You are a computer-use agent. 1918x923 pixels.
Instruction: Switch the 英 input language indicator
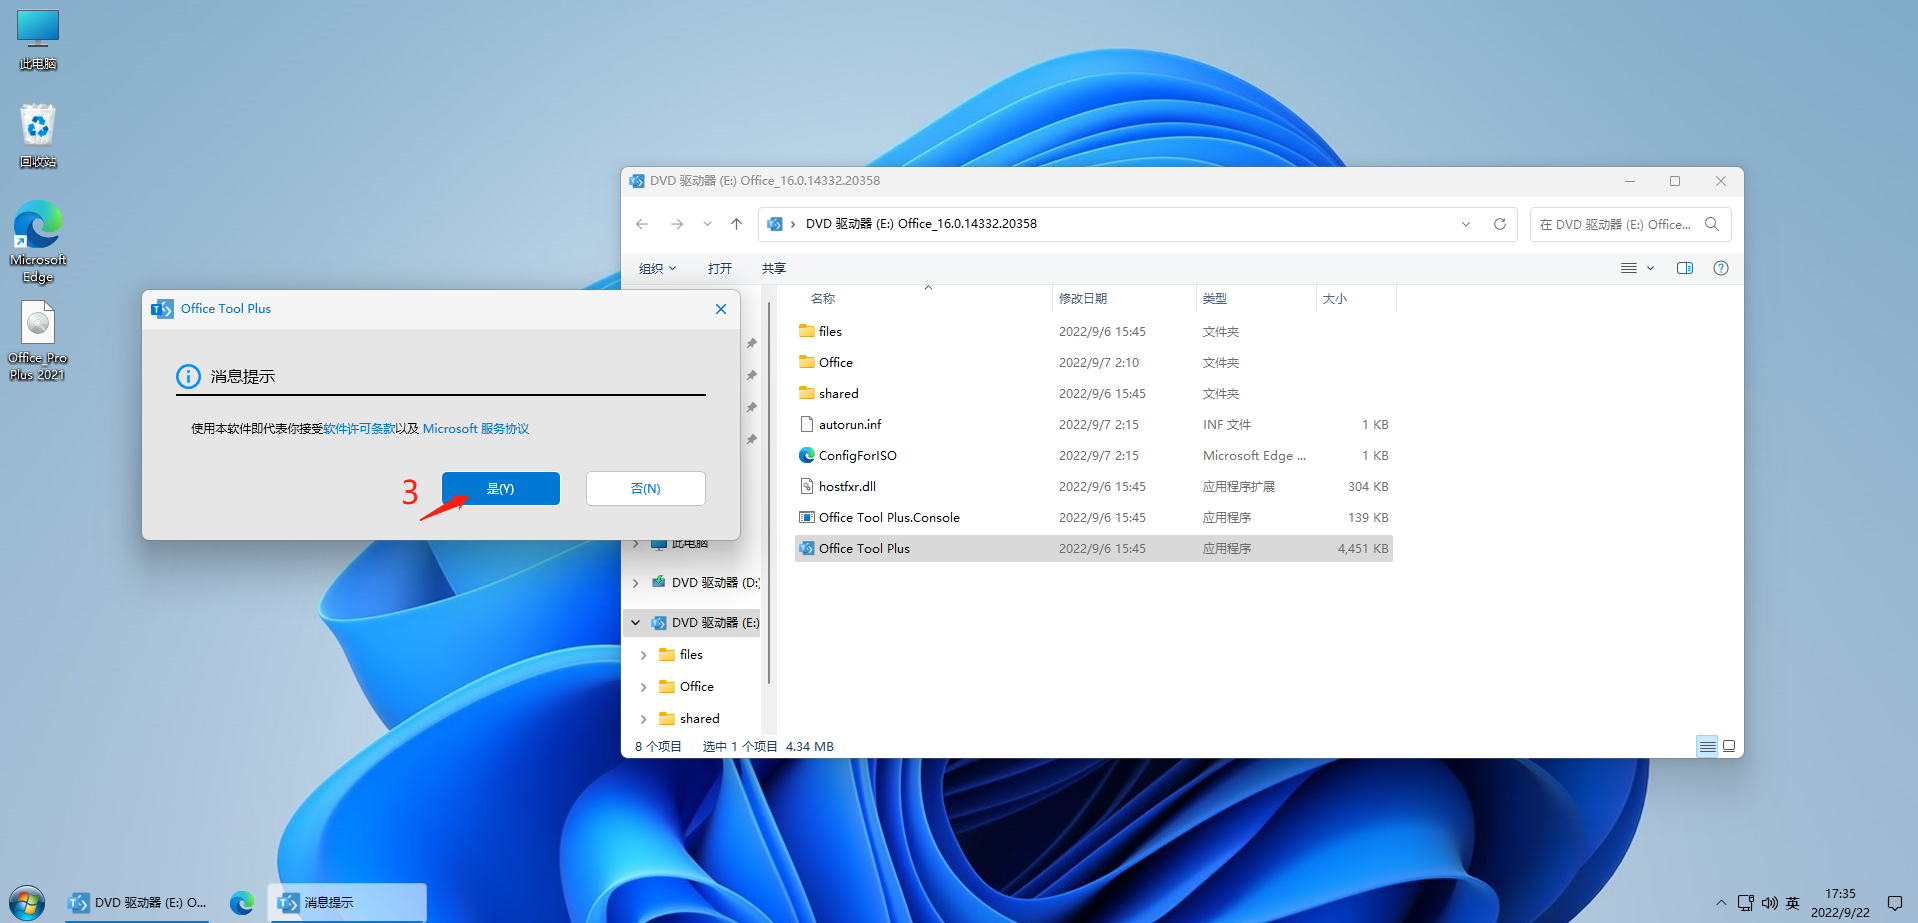tap(1793, 903)
